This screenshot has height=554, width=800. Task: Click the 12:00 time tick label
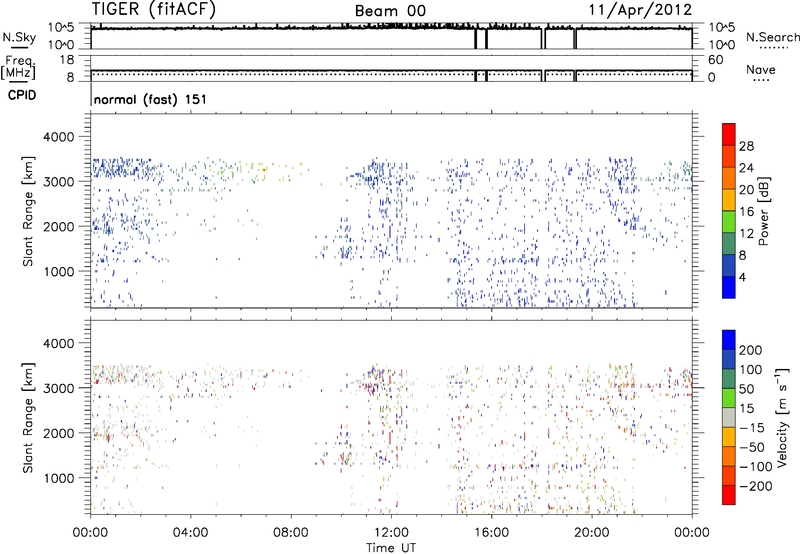[391, 533]
